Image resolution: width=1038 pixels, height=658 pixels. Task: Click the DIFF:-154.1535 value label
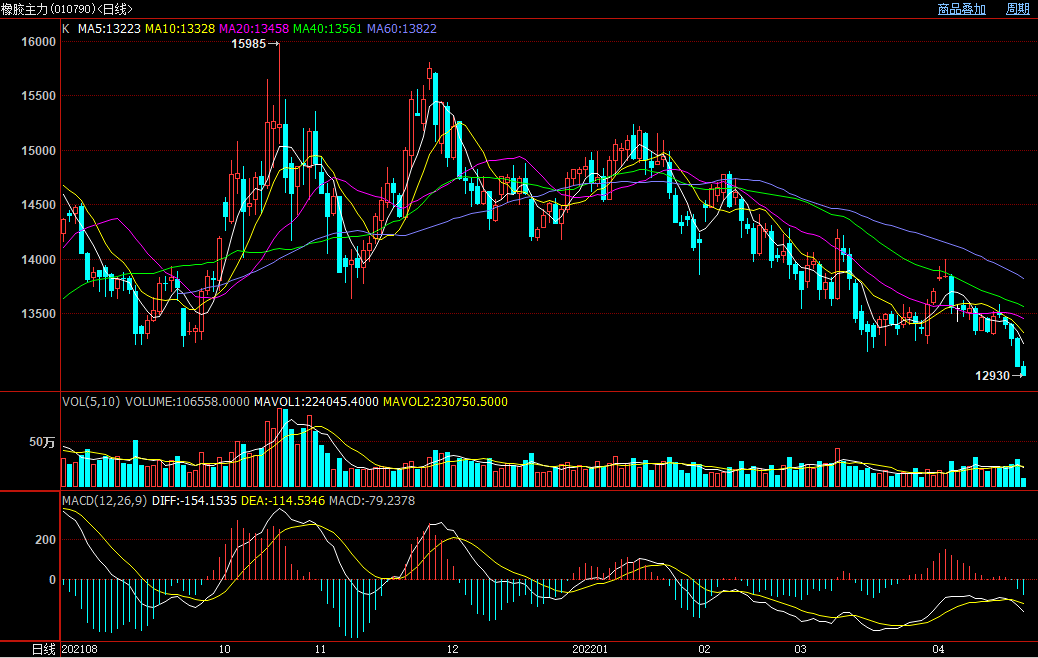(x=195, y=500)
